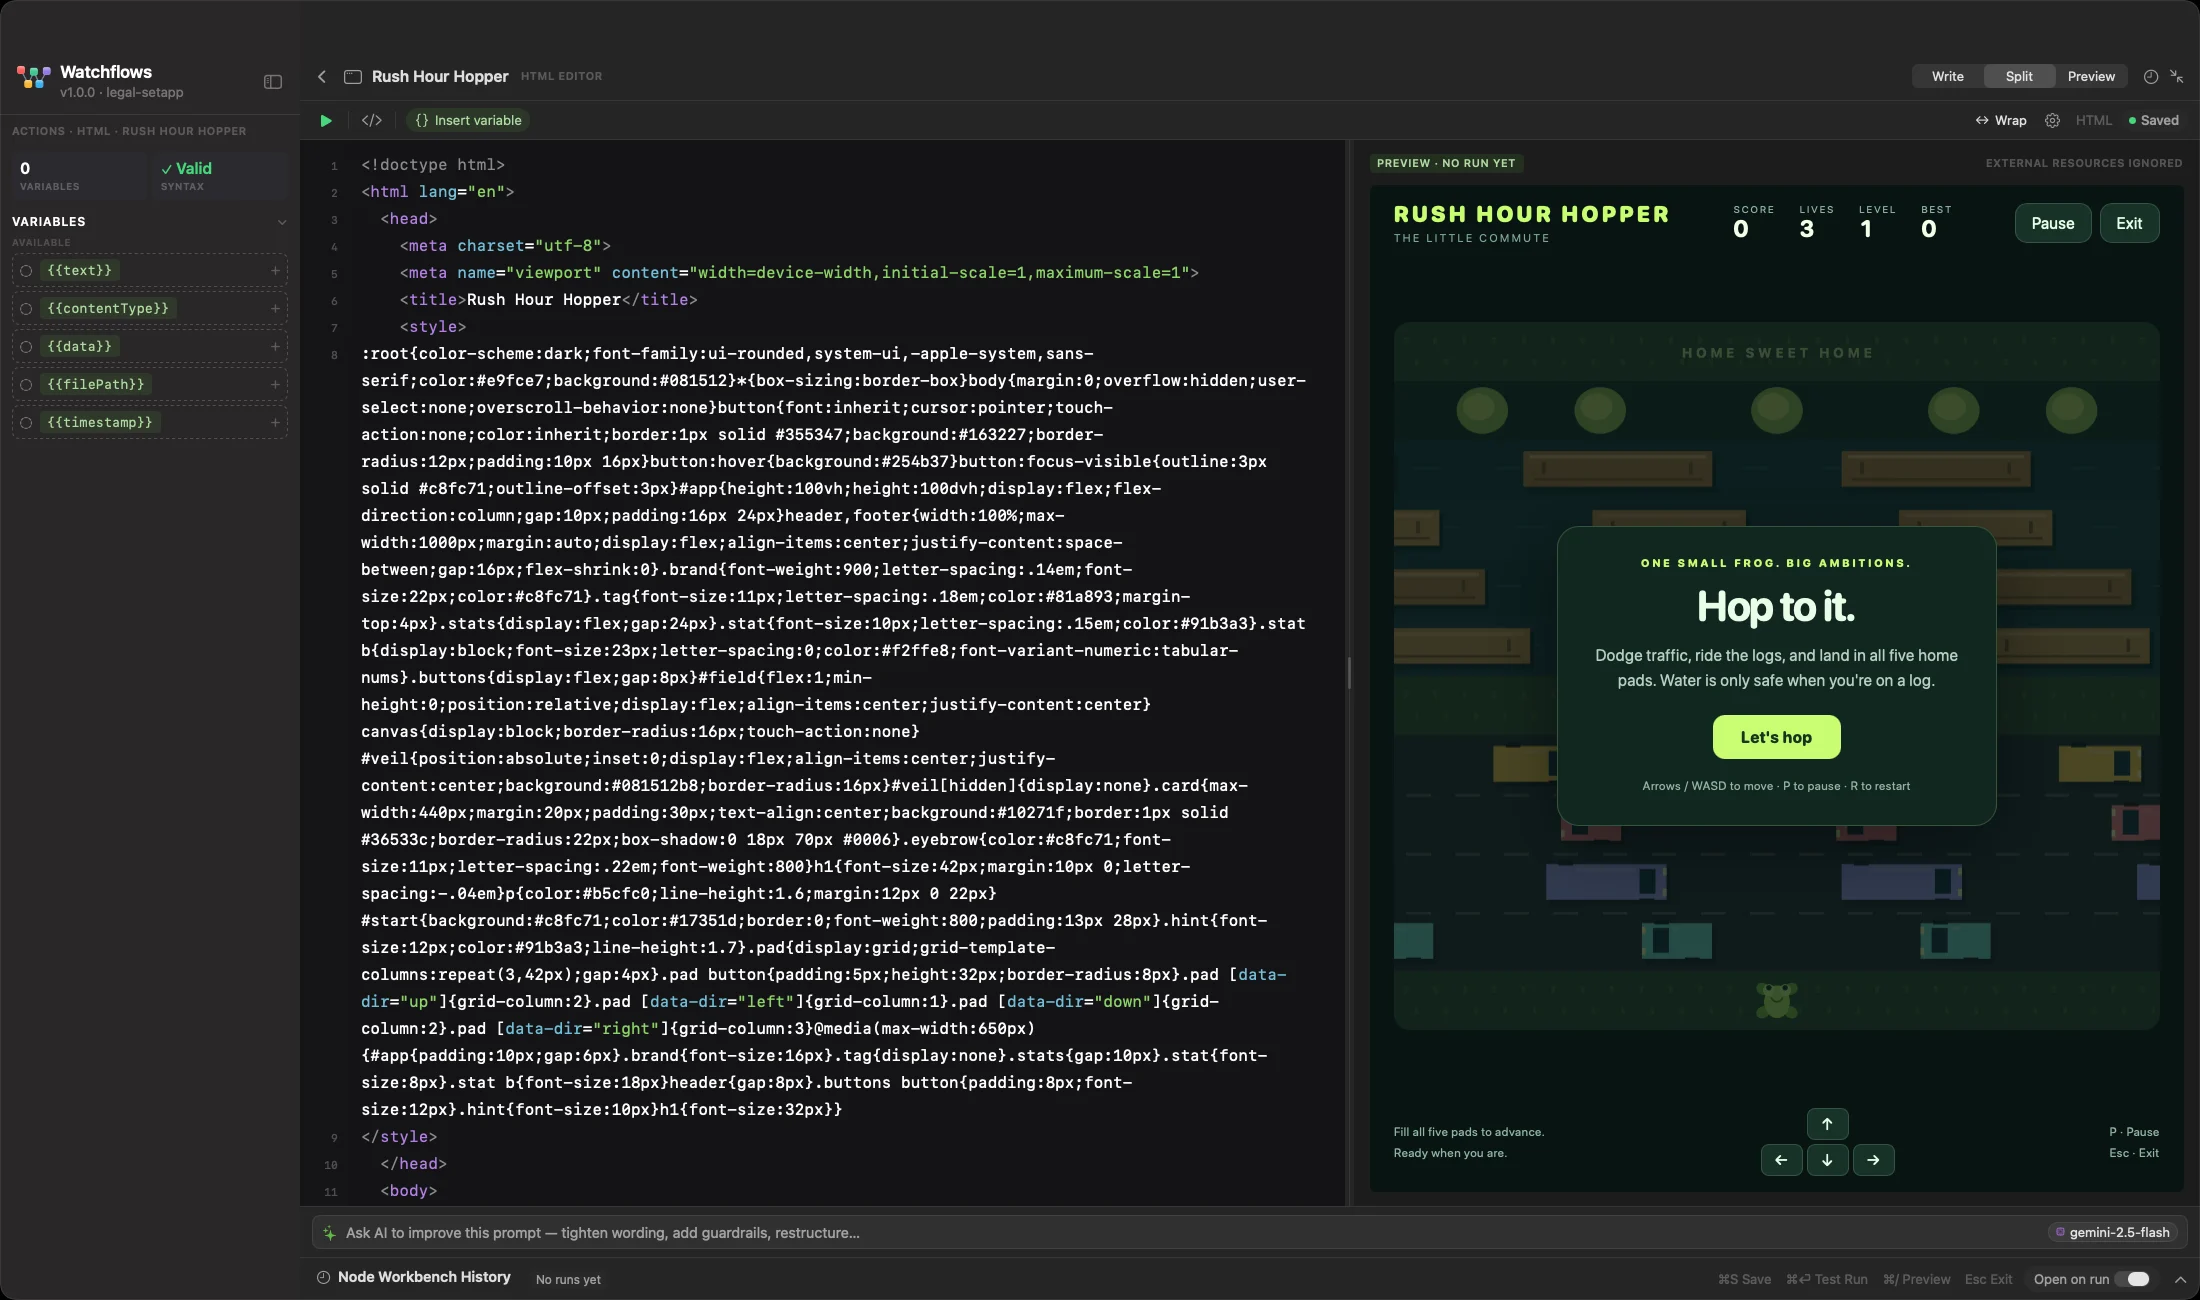Click the code brackets icon in toolbar
This screenshot has width=2200, height=1300.
372,120
